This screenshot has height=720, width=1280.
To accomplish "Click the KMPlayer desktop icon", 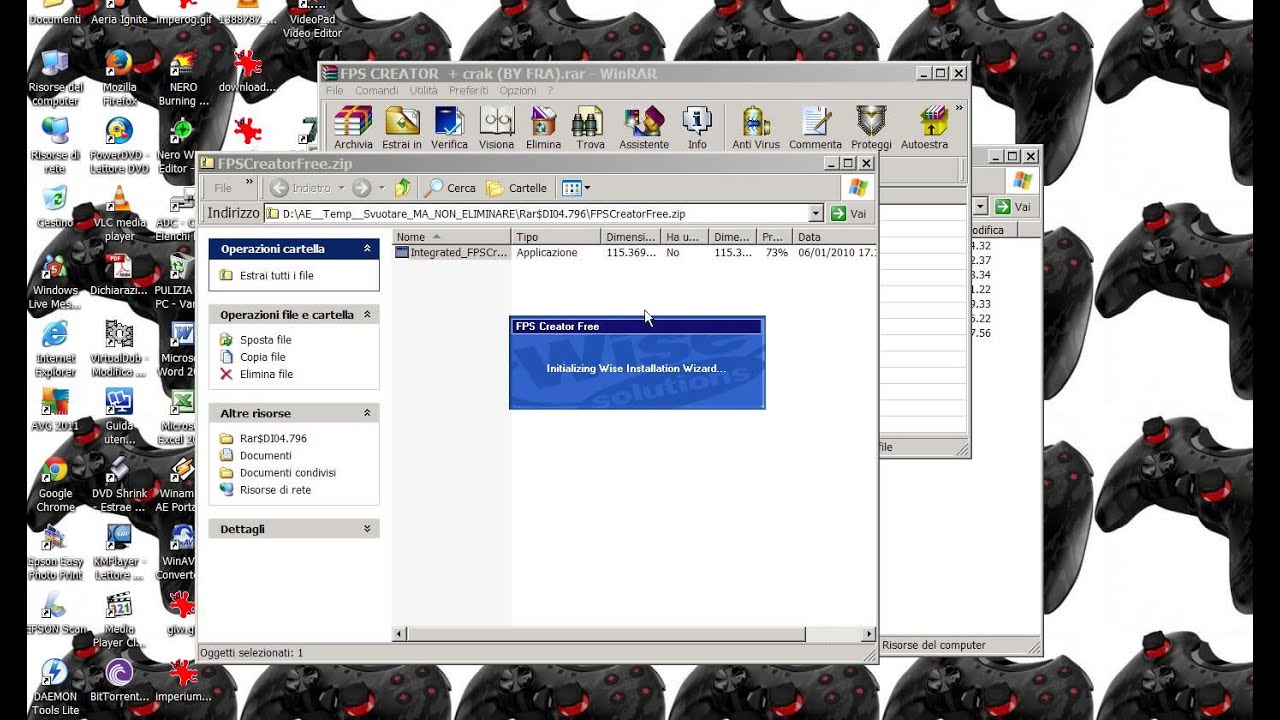I will [x=119, y=553].
